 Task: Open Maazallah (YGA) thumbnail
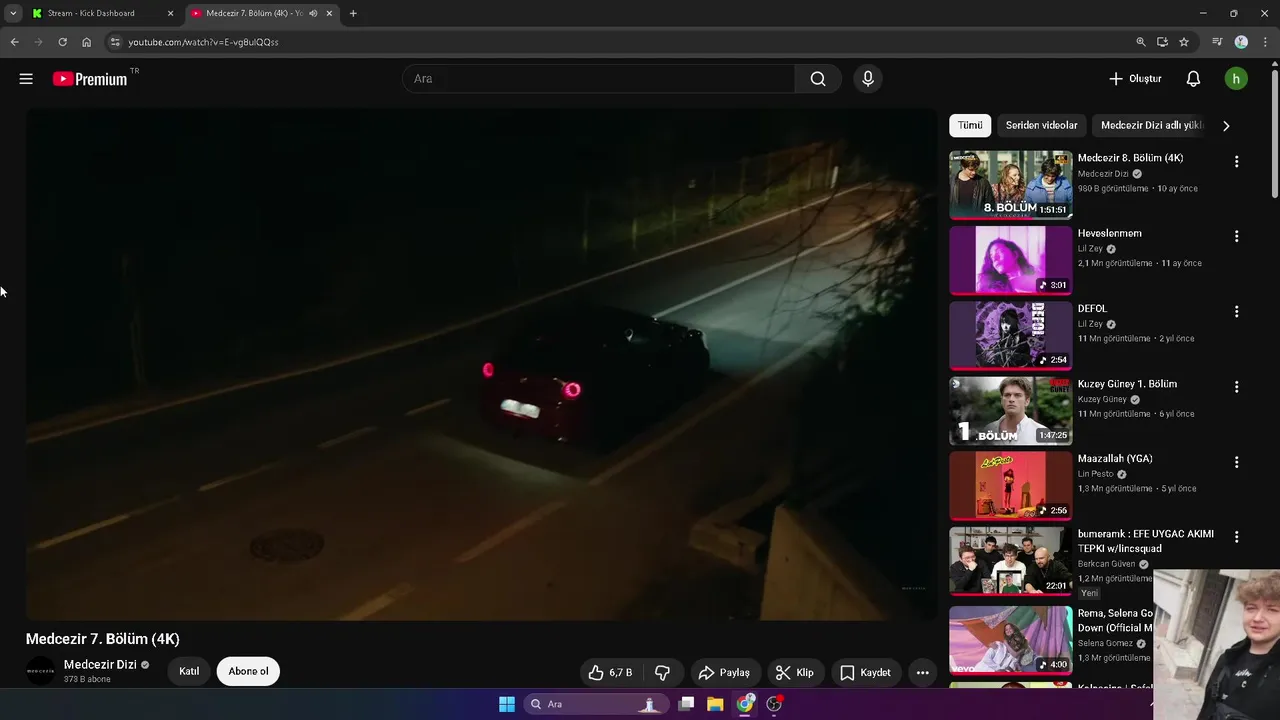[1010, 485]
